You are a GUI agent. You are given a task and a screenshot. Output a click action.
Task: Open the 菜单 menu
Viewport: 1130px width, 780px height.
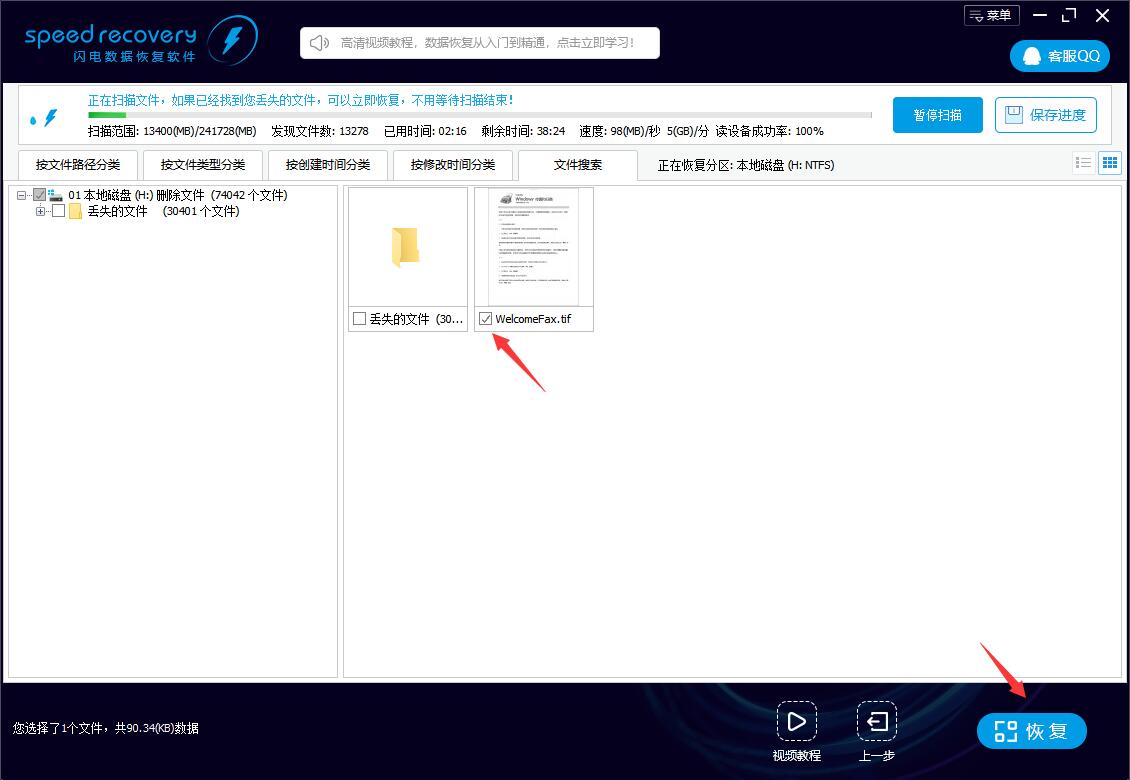(991, 15)
